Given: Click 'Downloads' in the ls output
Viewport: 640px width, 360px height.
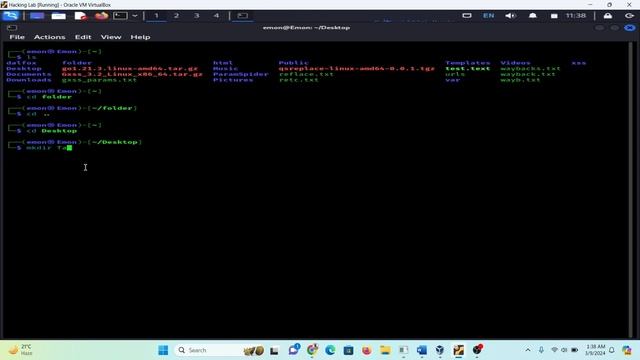Looking at the screenshot, I should point(29,80).
